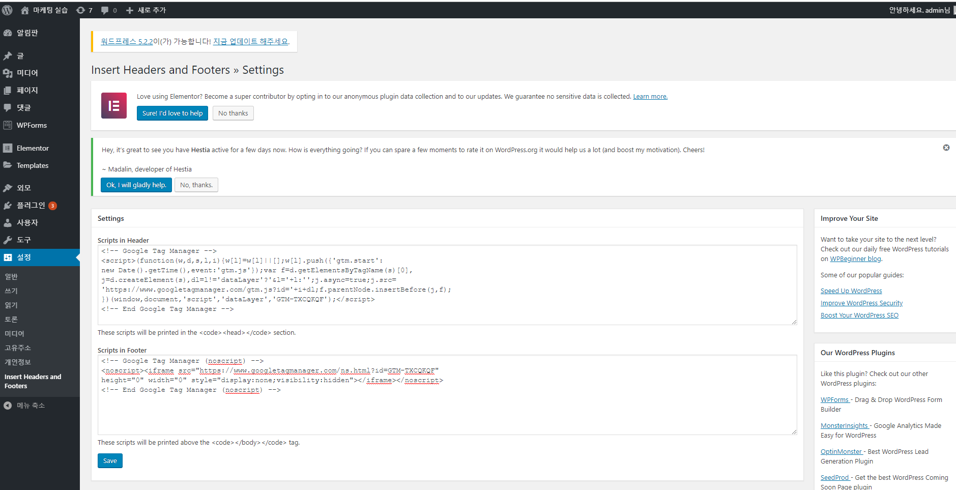The width and height of the screenshot is (956, 490).
Task: Open the 토론 settings submenu
Action: (x=11, y=319)
